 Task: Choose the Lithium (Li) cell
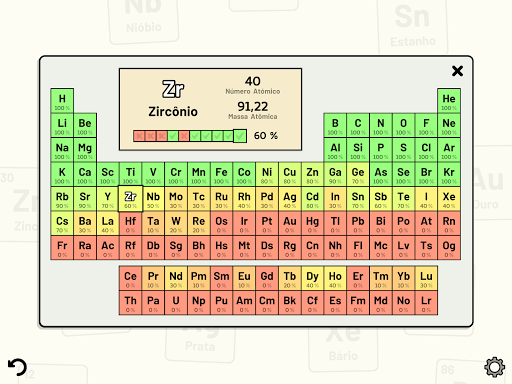point(62,125)
